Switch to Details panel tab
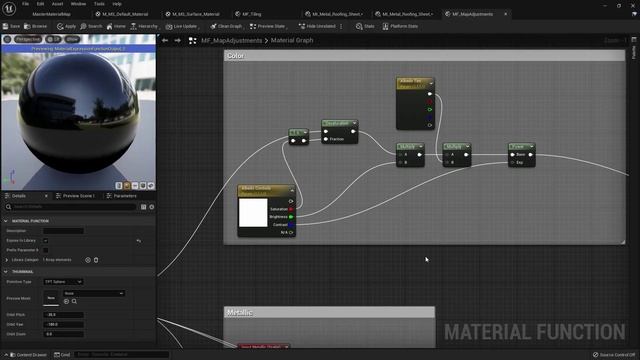This screenshot has height=360, width=640. (18, 196)
